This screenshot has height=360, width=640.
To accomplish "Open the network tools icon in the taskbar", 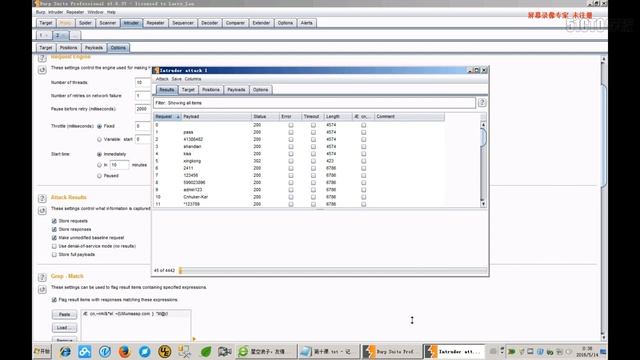I will (x=184, y=351).
